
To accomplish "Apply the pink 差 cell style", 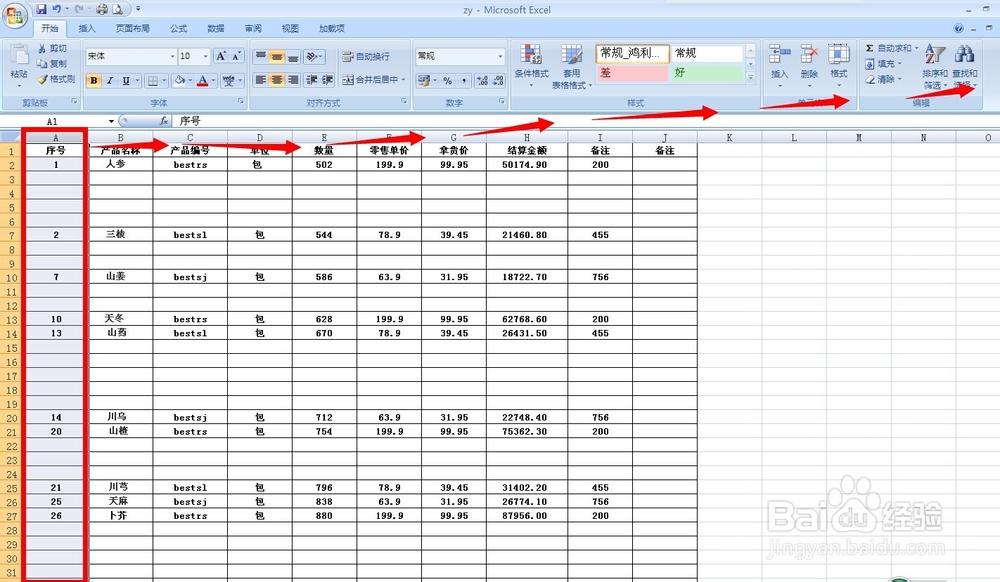I will click(x=631, y=73).
